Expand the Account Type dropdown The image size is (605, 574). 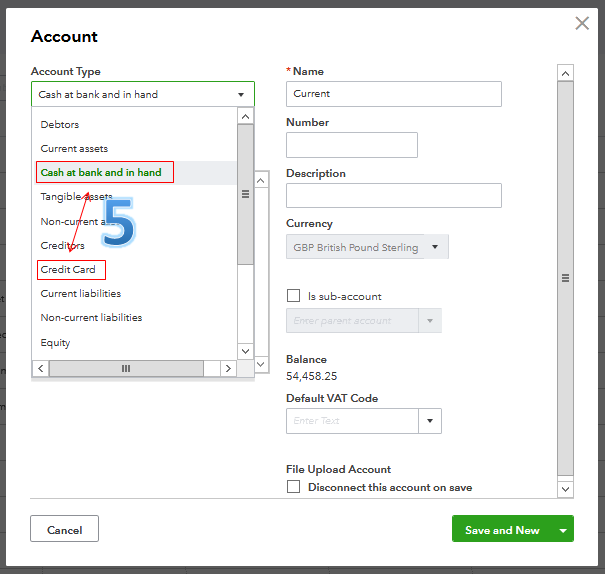coord(241,94)
